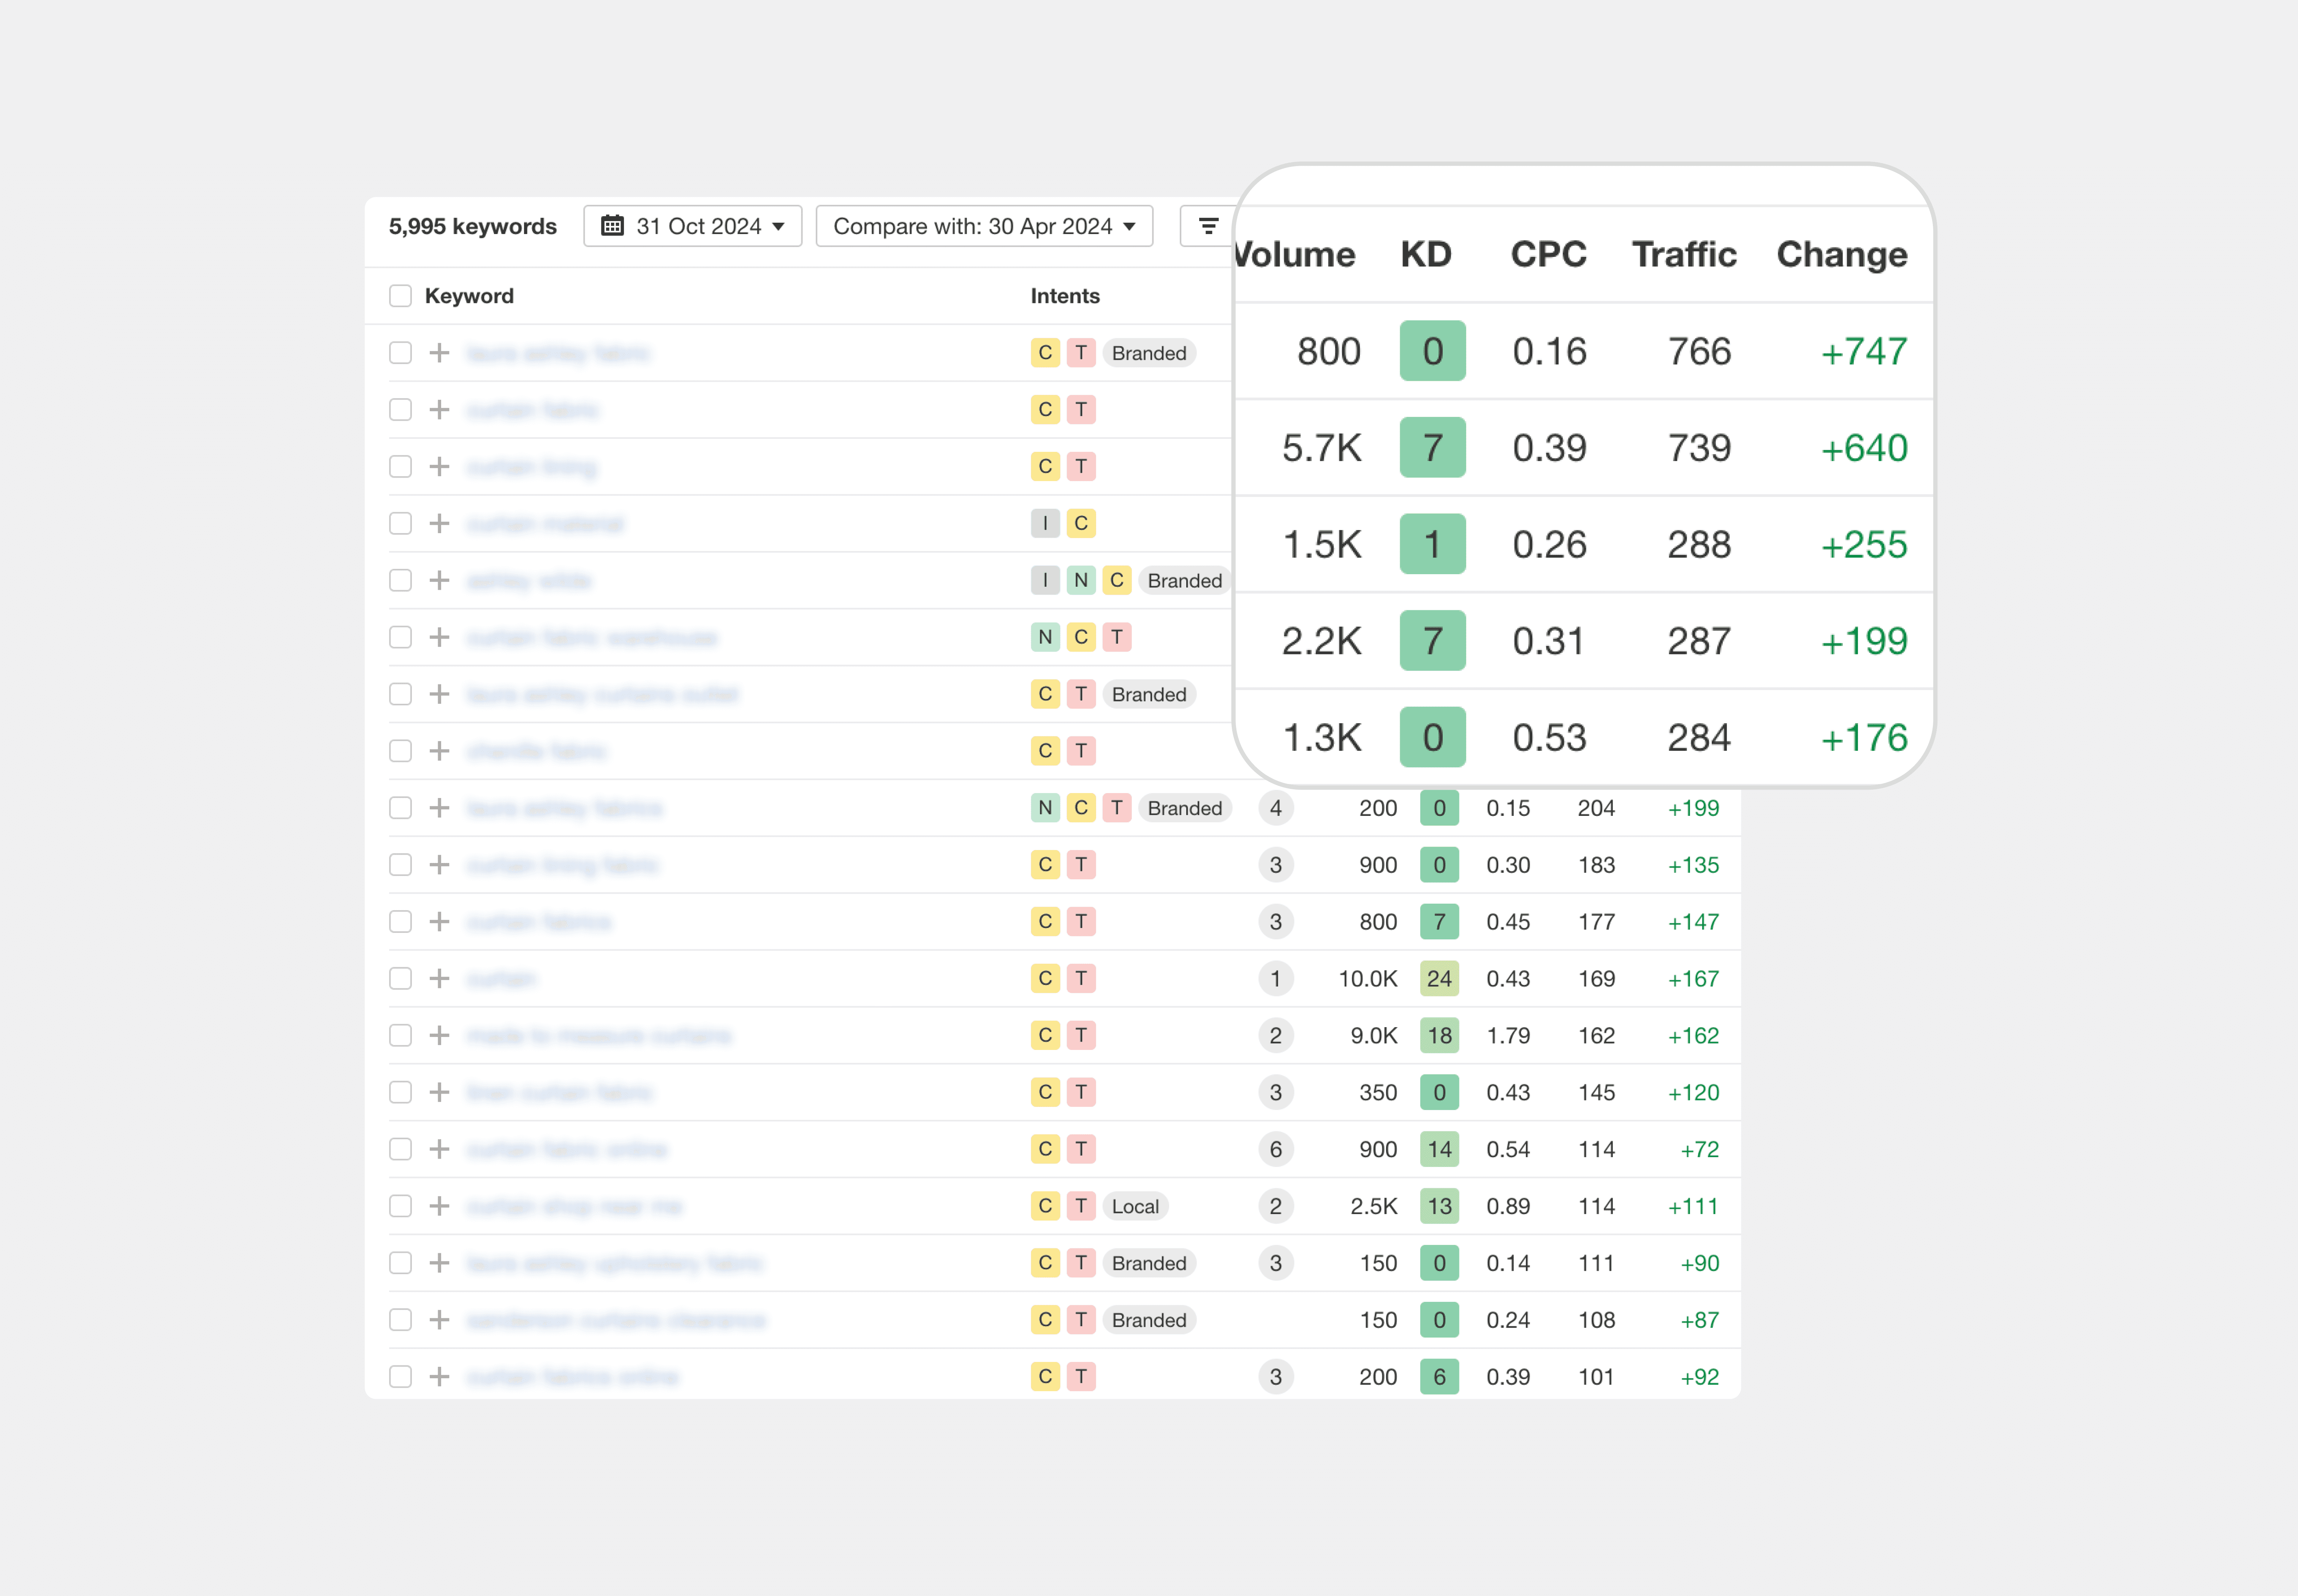The image size is (2298, 1596).
Task: Click the KD badge showing 13
Action: pyautogui.click(x=1439, y=1206)
